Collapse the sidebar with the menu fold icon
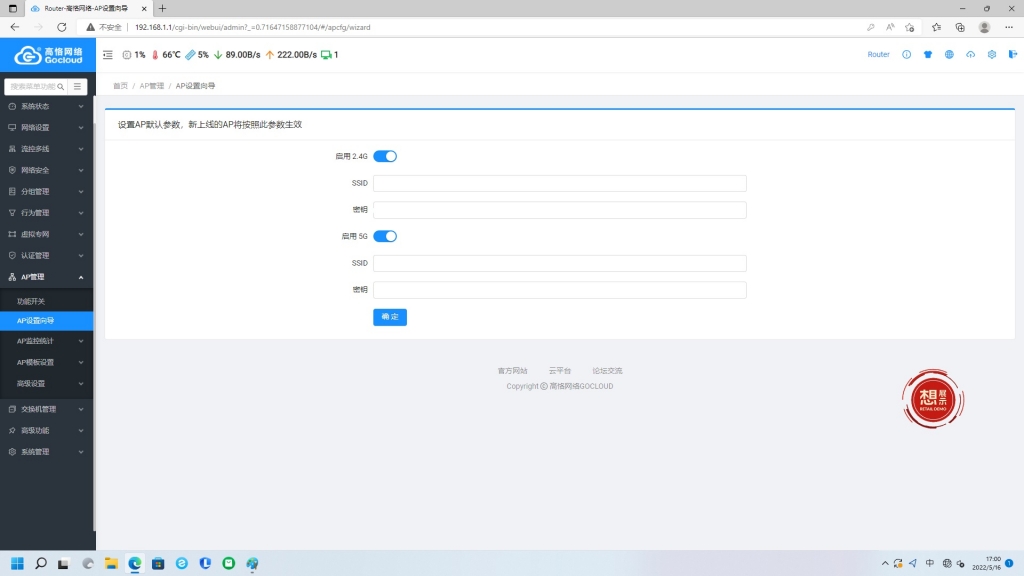This screenshot has height=576, width=1024. click(x=107, y=55)
